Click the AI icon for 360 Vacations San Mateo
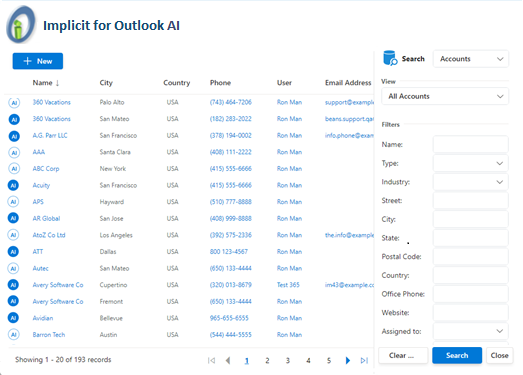This screenshot has width=523, height=375. pyautogui.click(x=14, y=119)
